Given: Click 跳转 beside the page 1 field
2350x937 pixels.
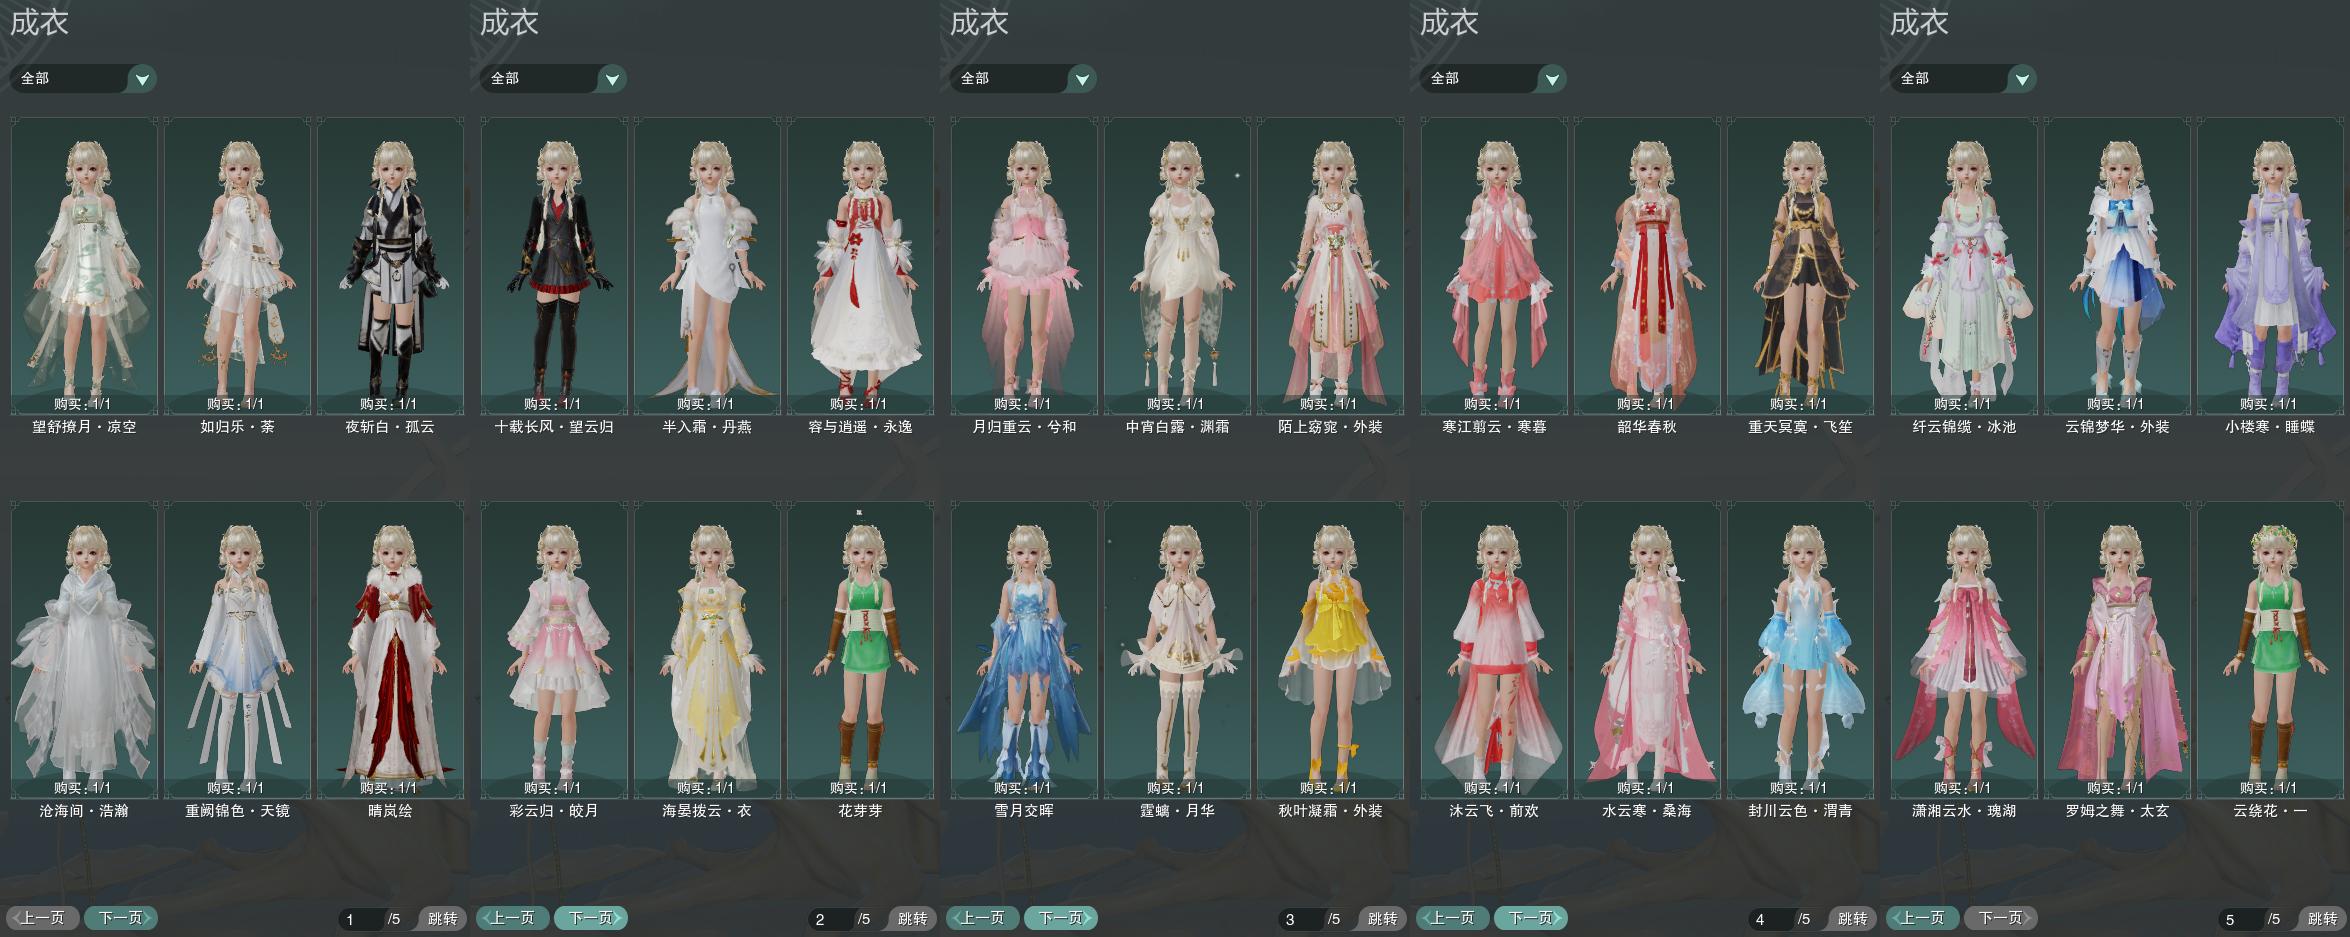Looking at the screenshot, I should (x=442, y=919).
